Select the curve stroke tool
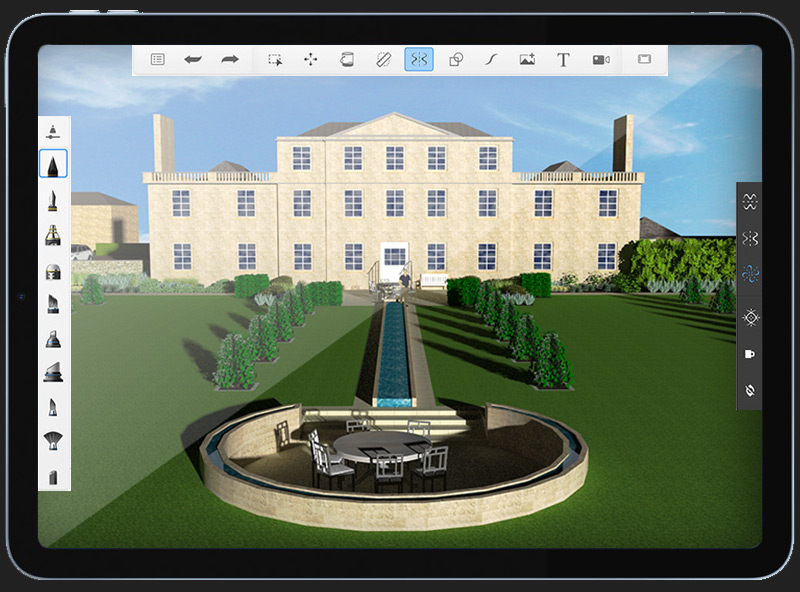This screenshot has width=800, height=592. (491, 60)
